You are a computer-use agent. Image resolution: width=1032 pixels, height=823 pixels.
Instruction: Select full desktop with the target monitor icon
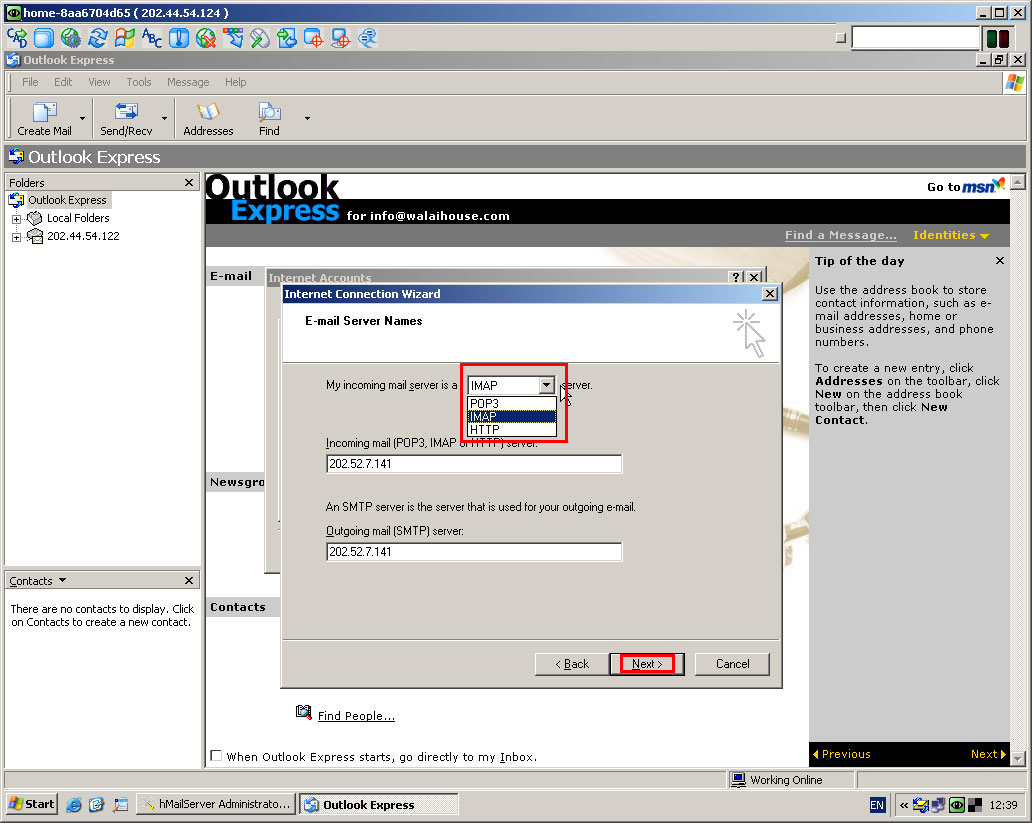pos(341,38)
